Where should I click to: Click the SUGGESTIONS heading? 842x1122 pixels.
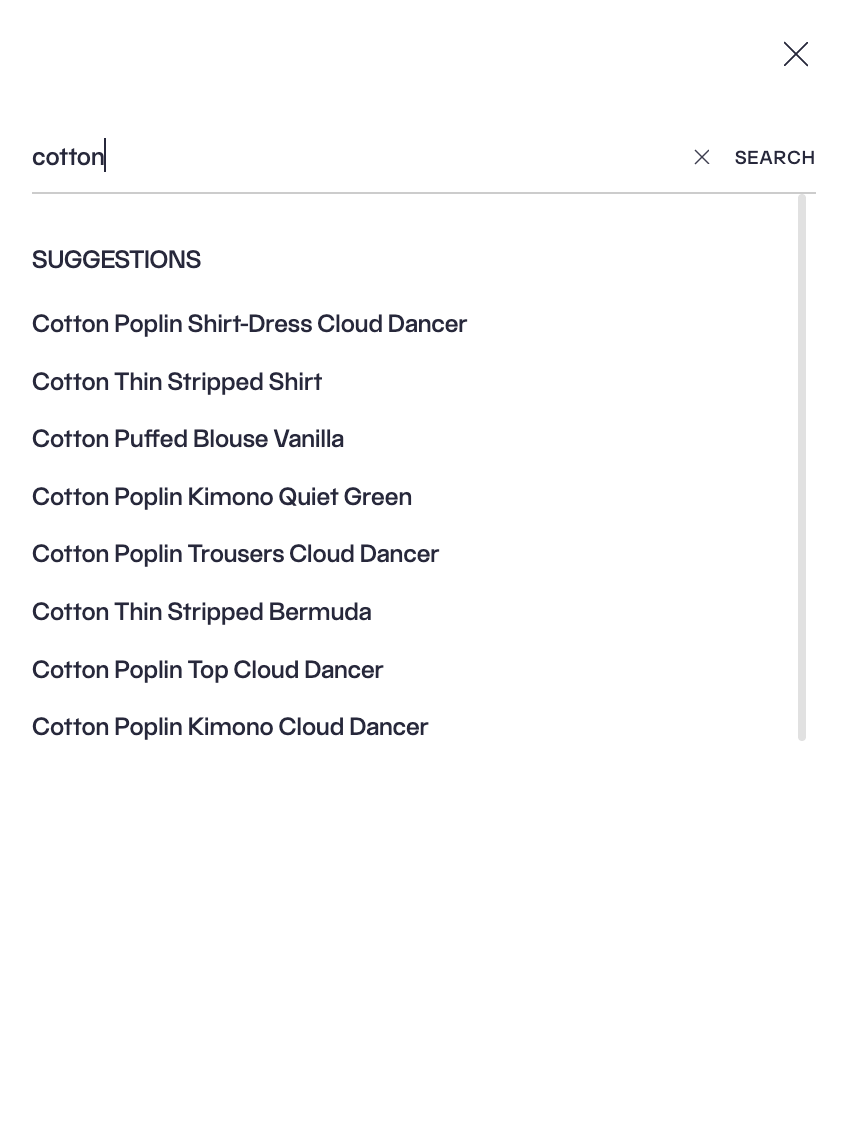pyautogui.click(x=116, y=260)
